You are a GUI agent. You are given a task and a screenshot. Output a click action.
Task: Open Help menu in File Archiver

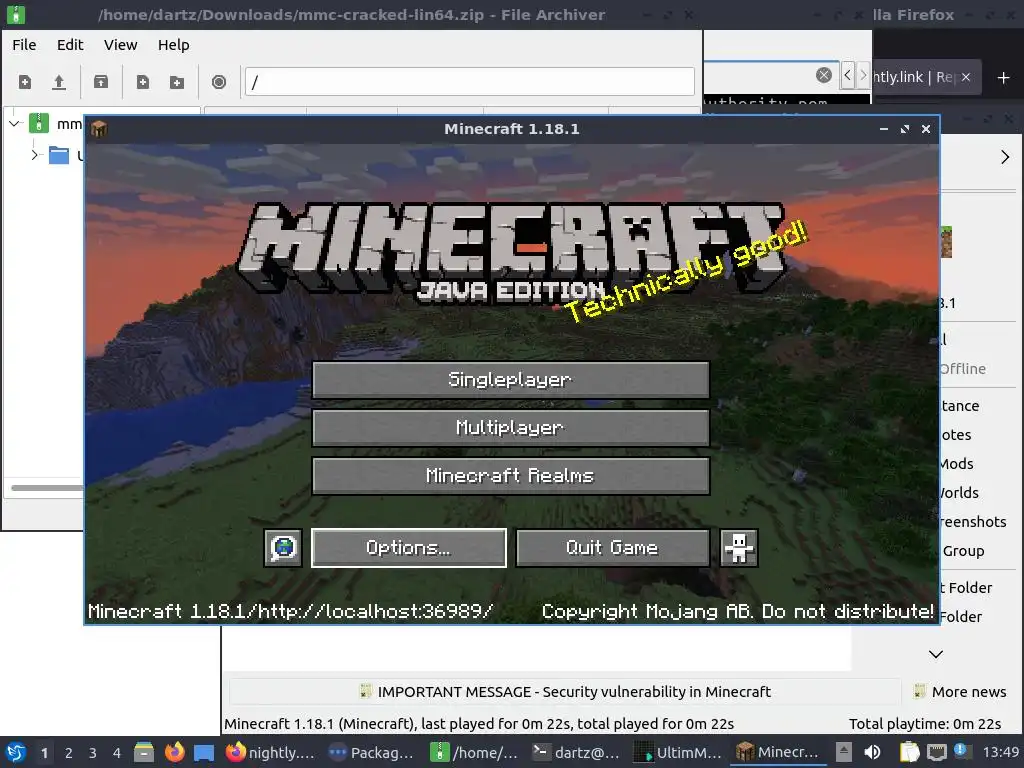click(174, 44)
